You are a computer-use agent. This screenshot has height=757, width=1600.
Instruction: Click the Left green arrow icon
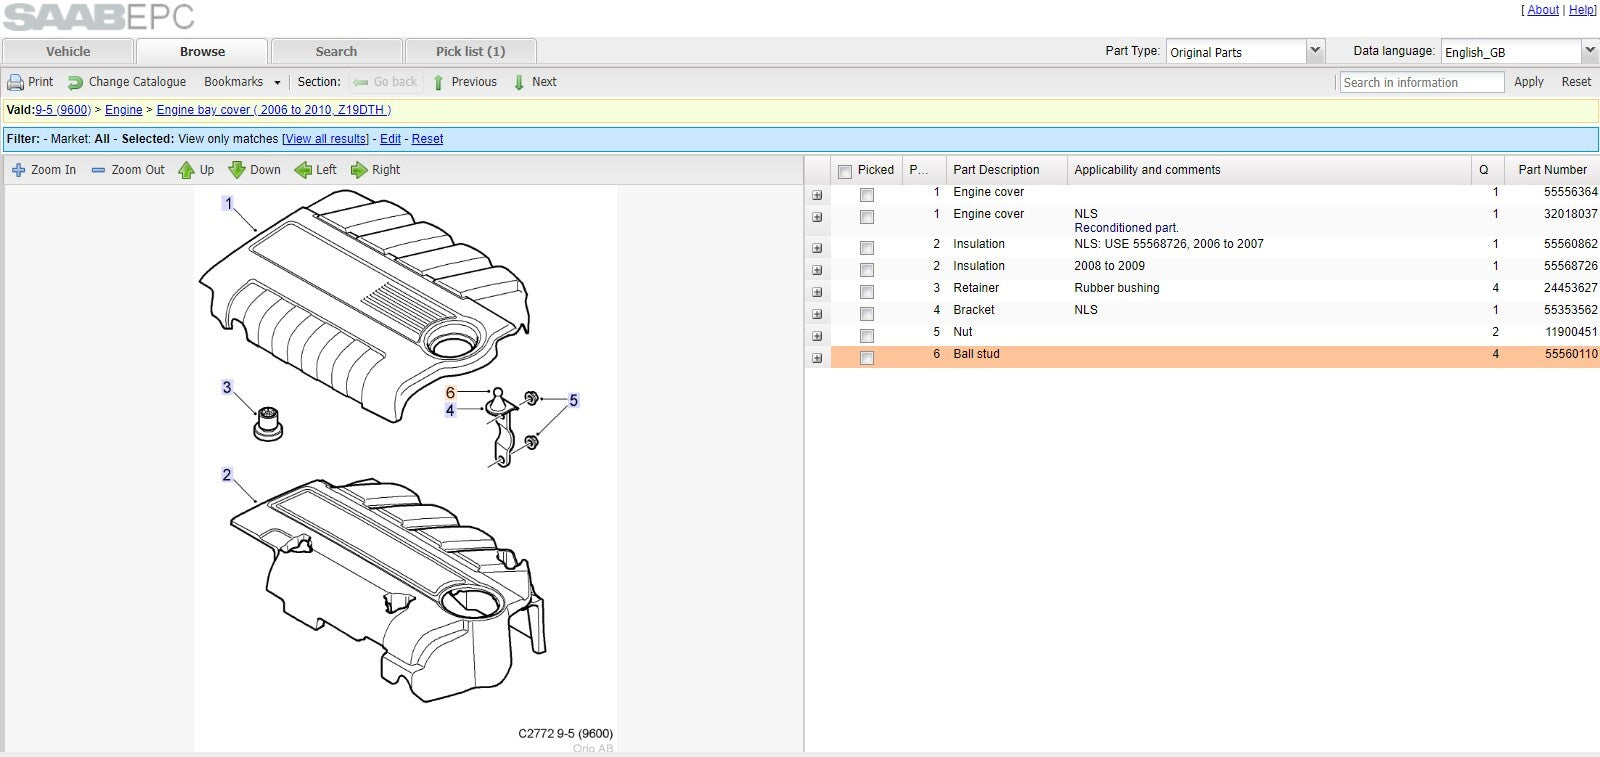click(303, 170)
